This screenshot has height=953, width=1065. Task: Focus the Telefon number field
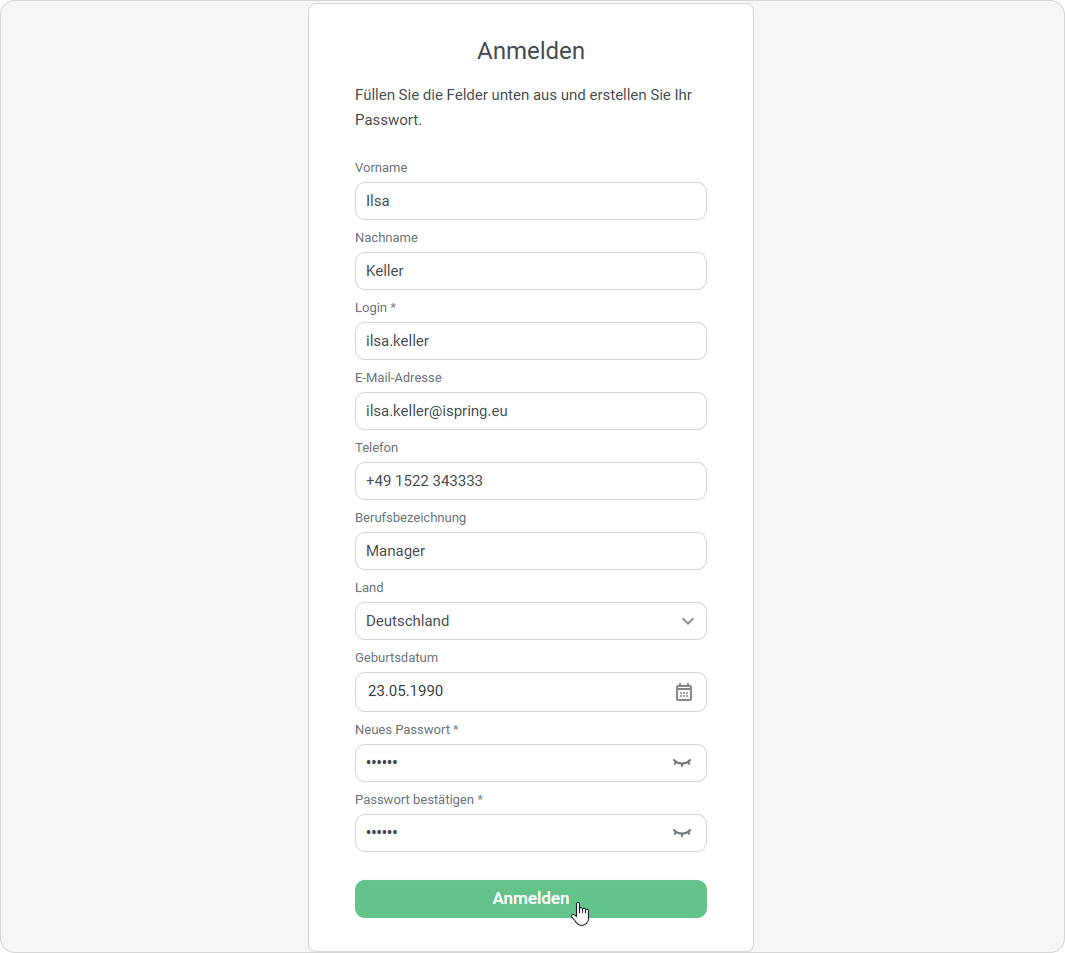530,481
